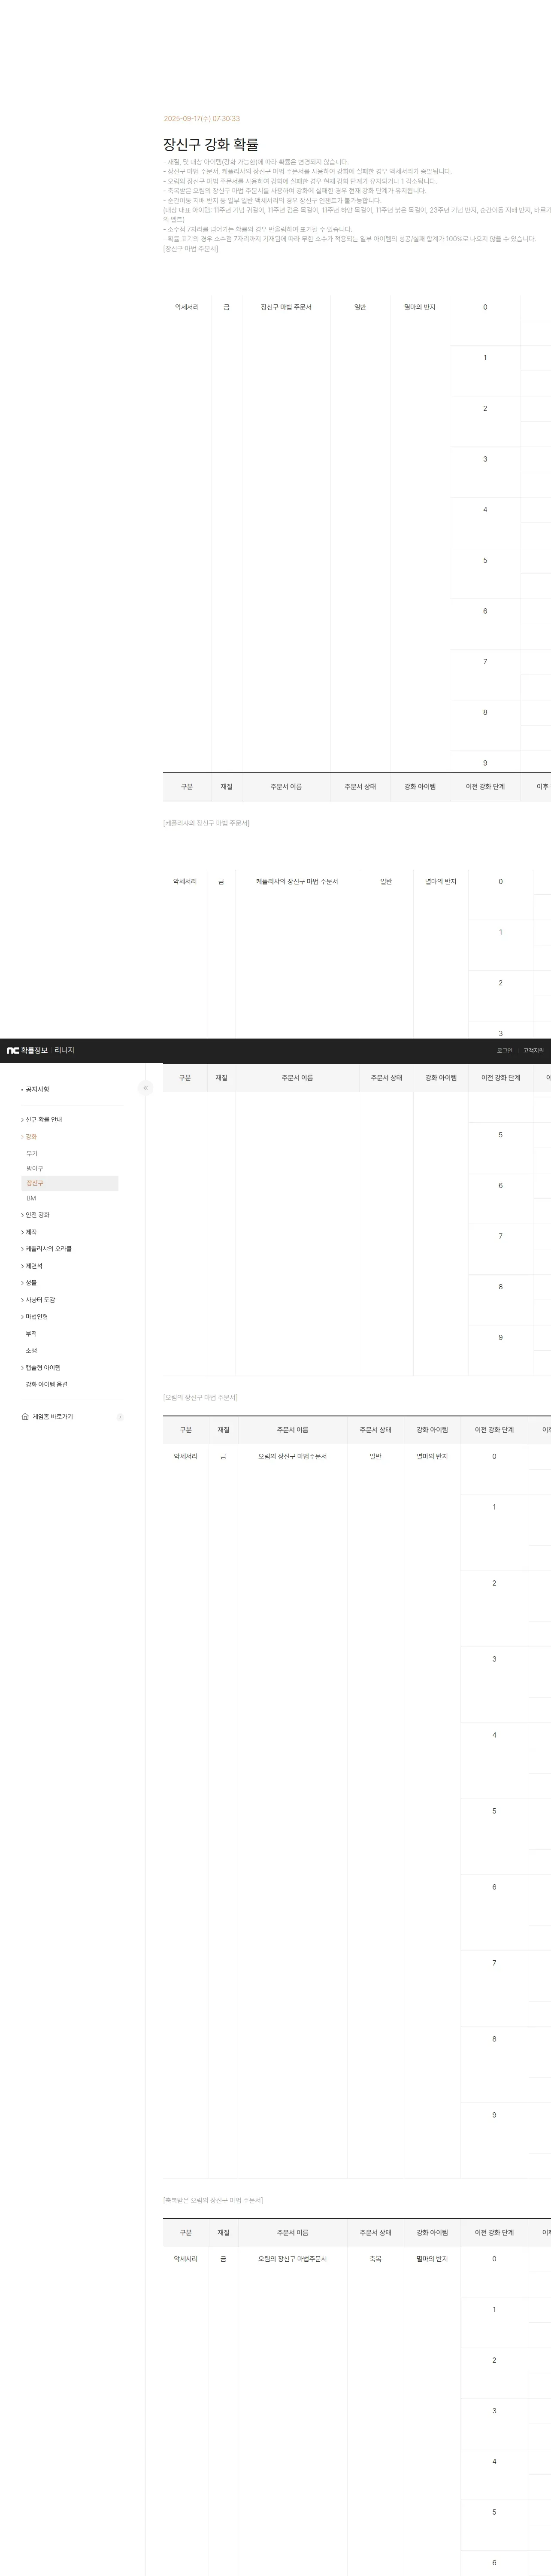
Task: Open the 리니지 header link
Action: (64, 1050)
